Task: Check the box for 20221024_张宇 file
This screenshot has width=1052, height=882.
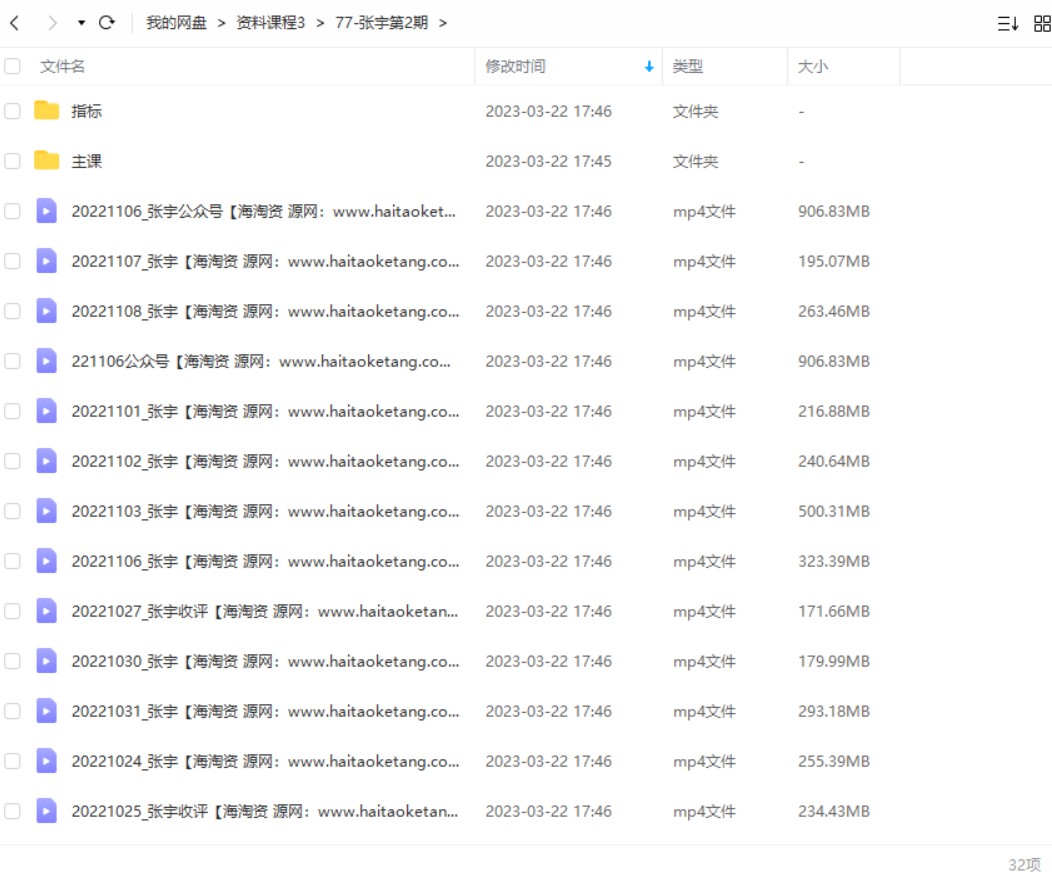Action: (12, 761)
